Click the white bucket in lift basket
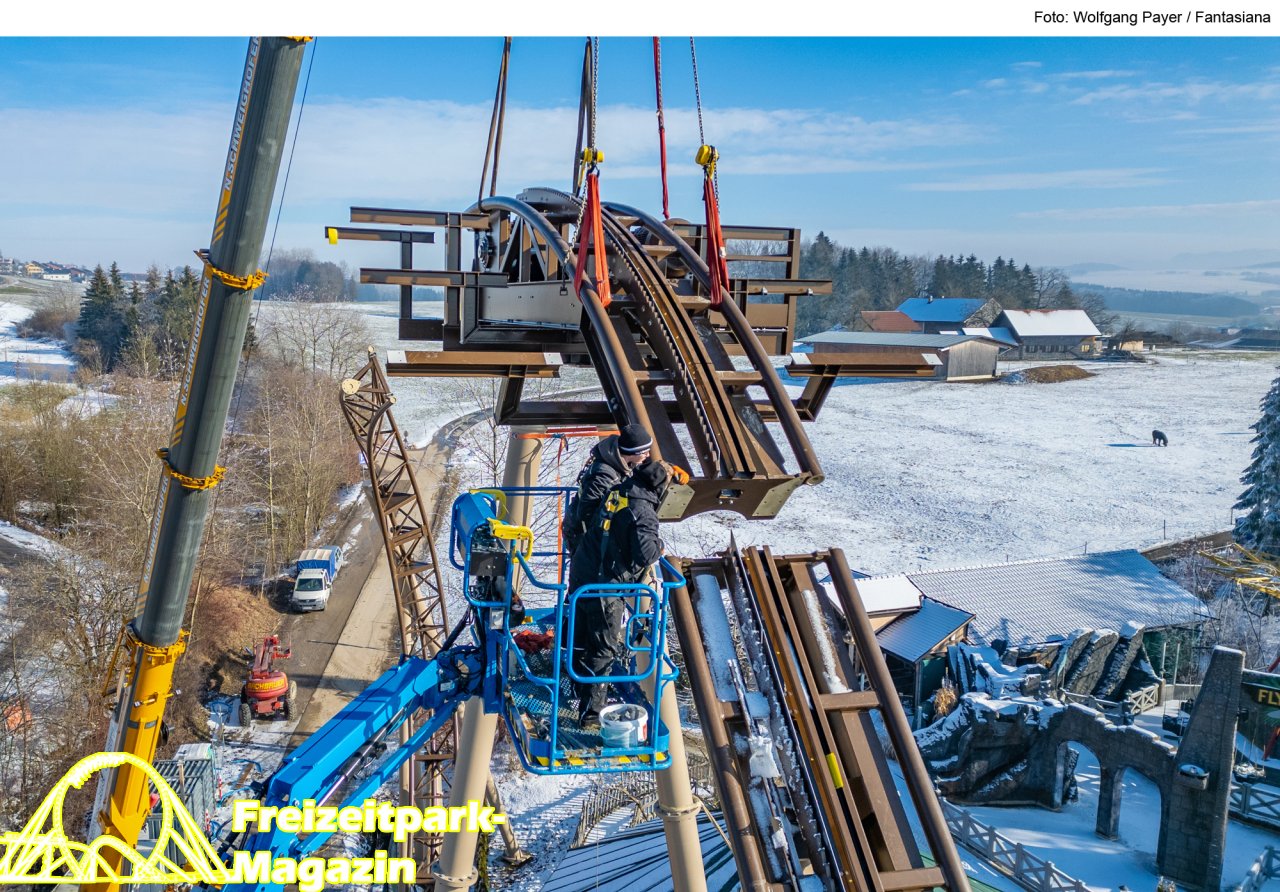The width and height of the screenshot is (1280, 892). pos(624,724)
